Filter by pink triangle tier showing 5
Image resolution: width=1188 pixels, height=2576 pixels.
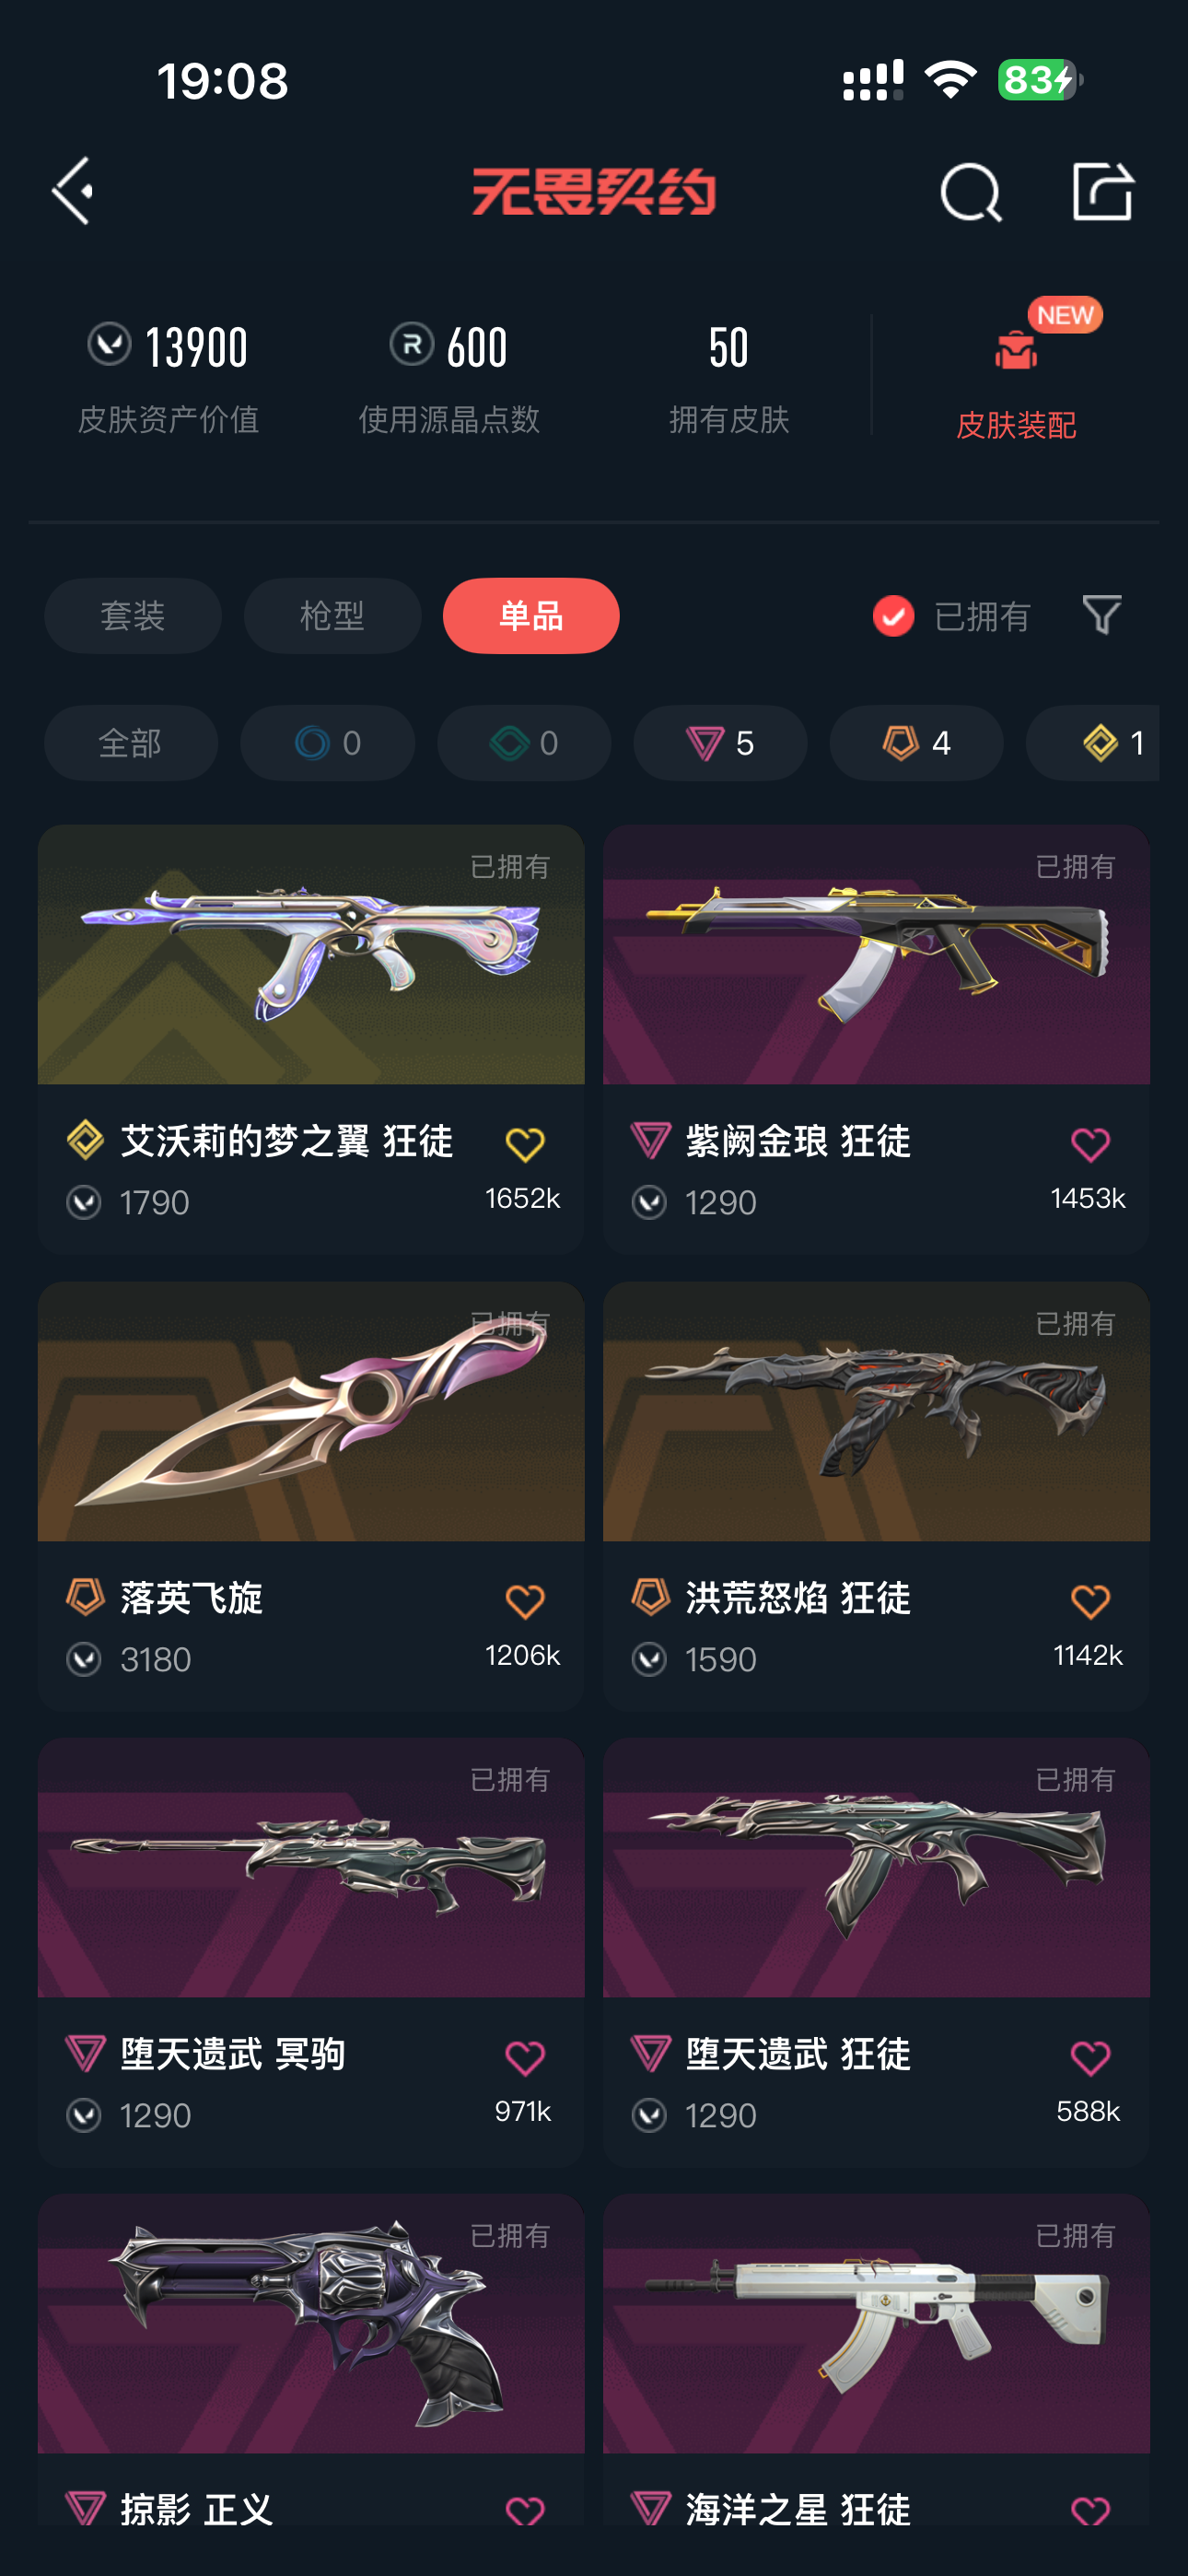(x=720, y=743)
